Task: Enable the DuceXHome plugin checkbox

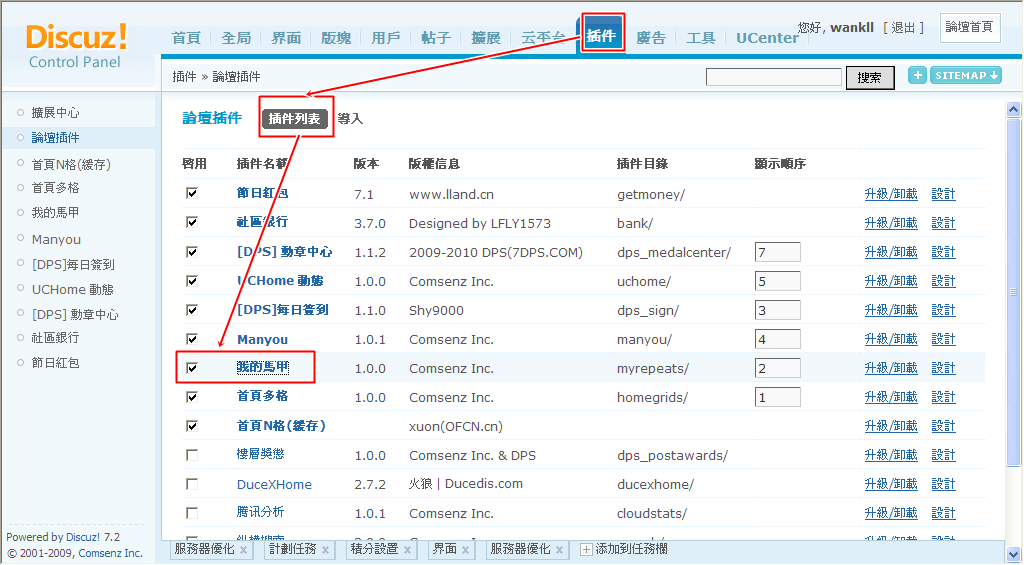Action: click(192, 484)
